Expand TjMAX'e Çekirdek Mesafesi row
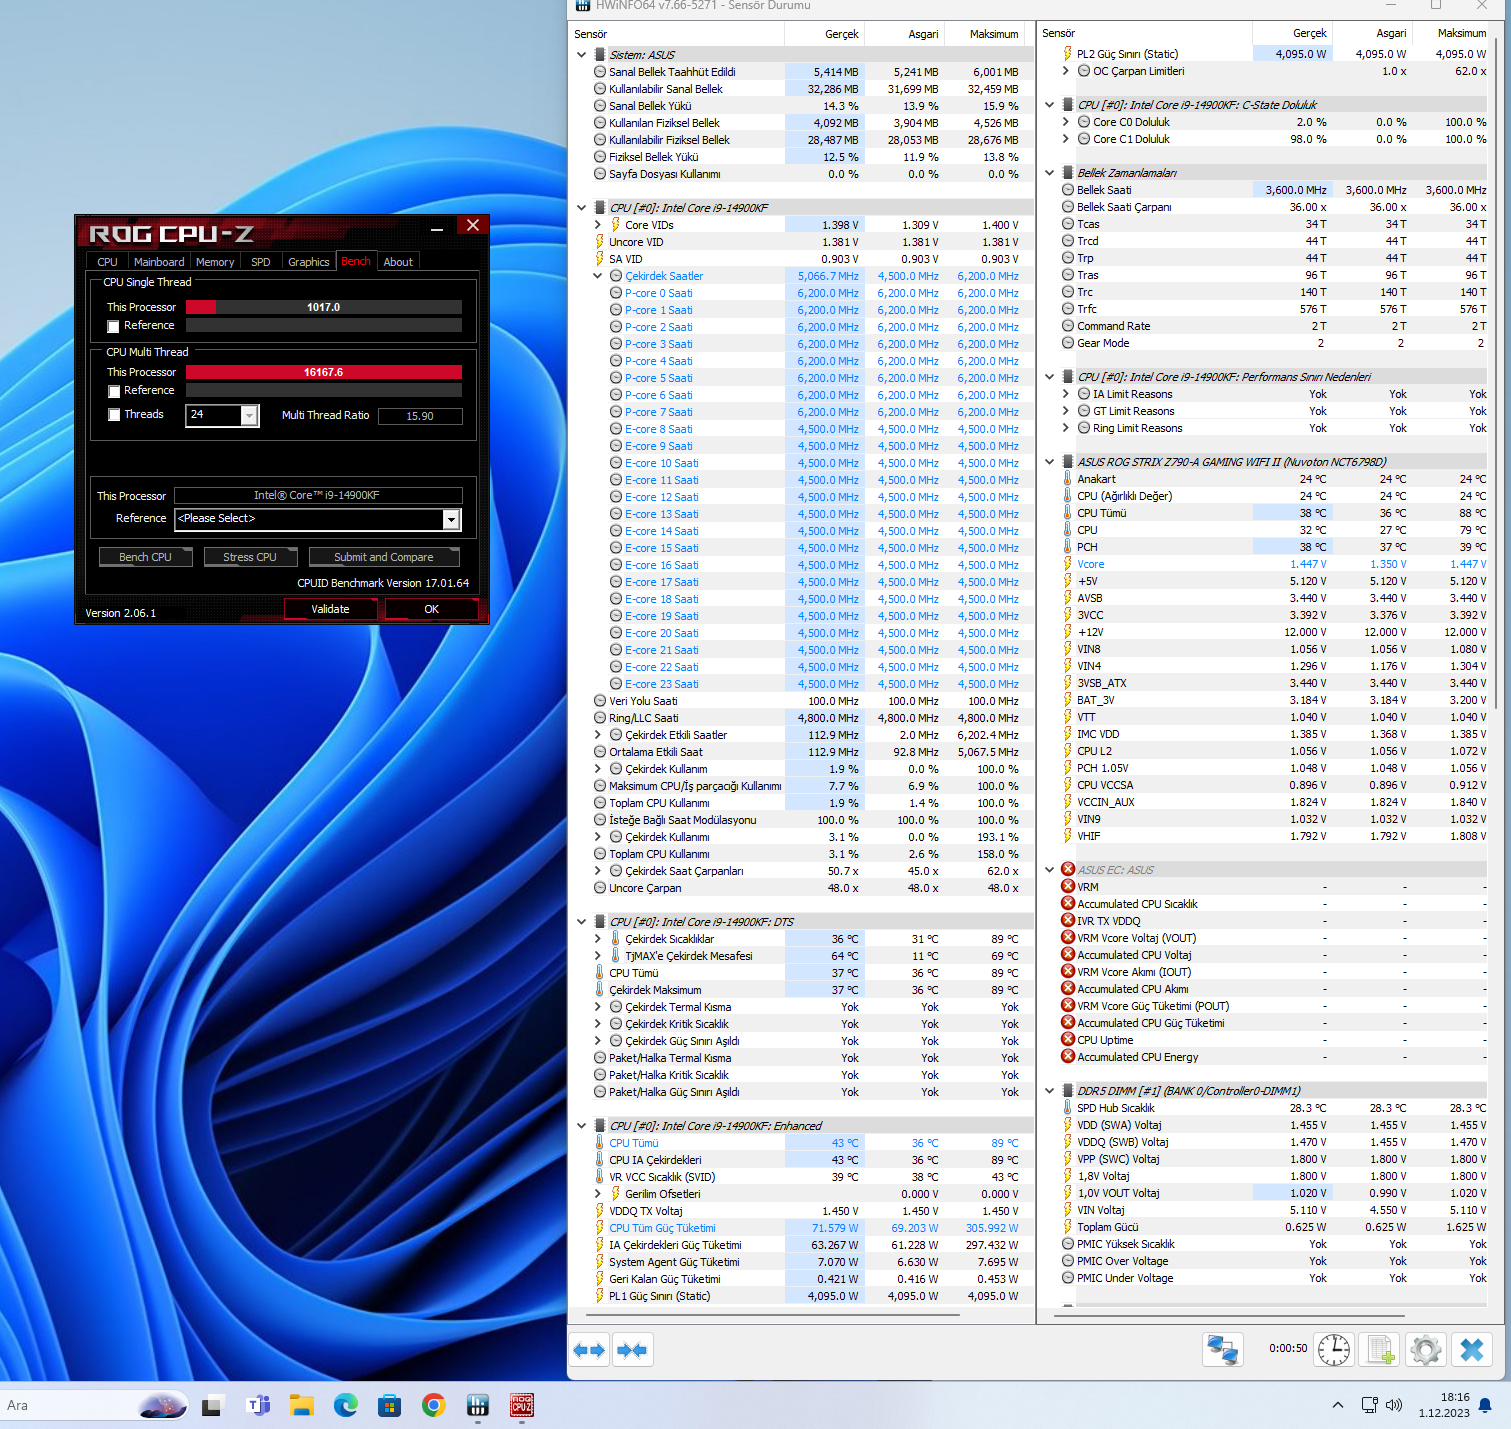 click(x=598, y=956)
